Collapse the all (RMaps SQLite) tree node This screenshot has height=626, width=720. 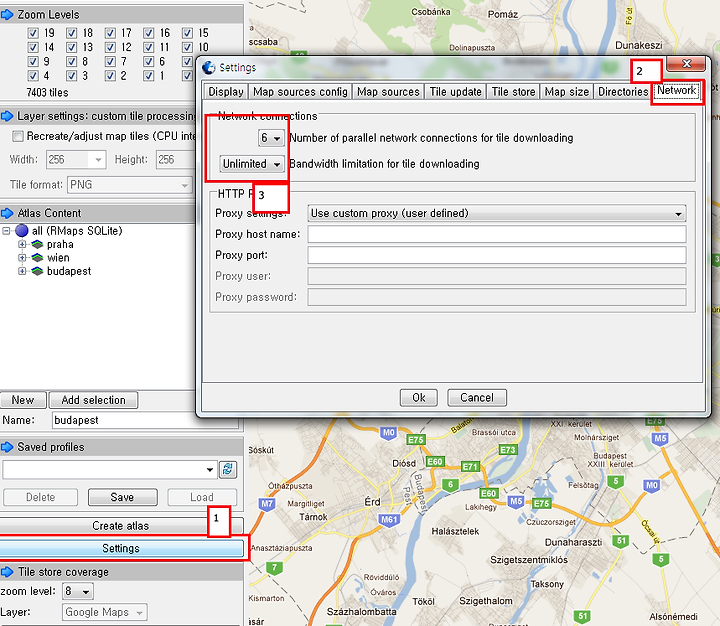[x=6, y=231]
